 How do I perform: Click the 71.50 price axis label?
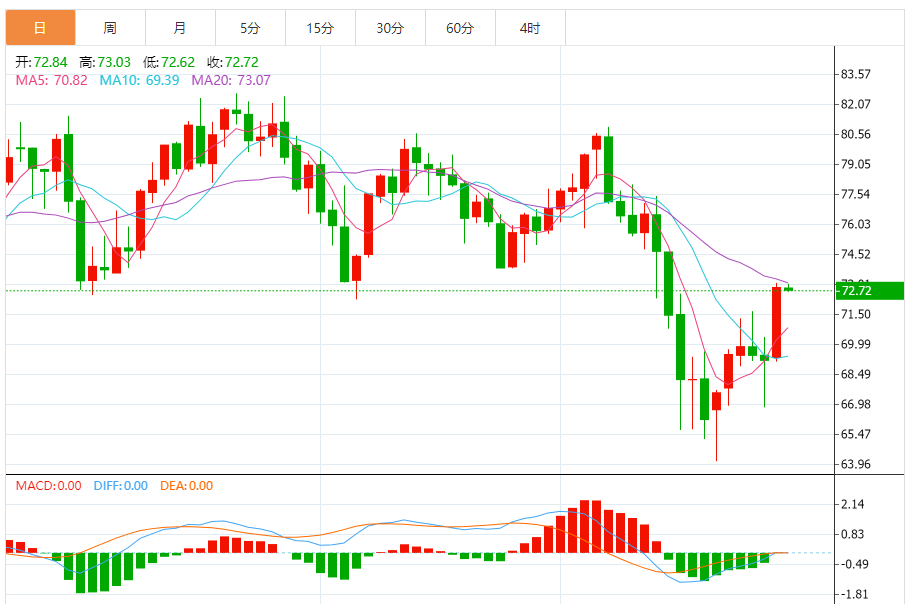click(855, 314)
